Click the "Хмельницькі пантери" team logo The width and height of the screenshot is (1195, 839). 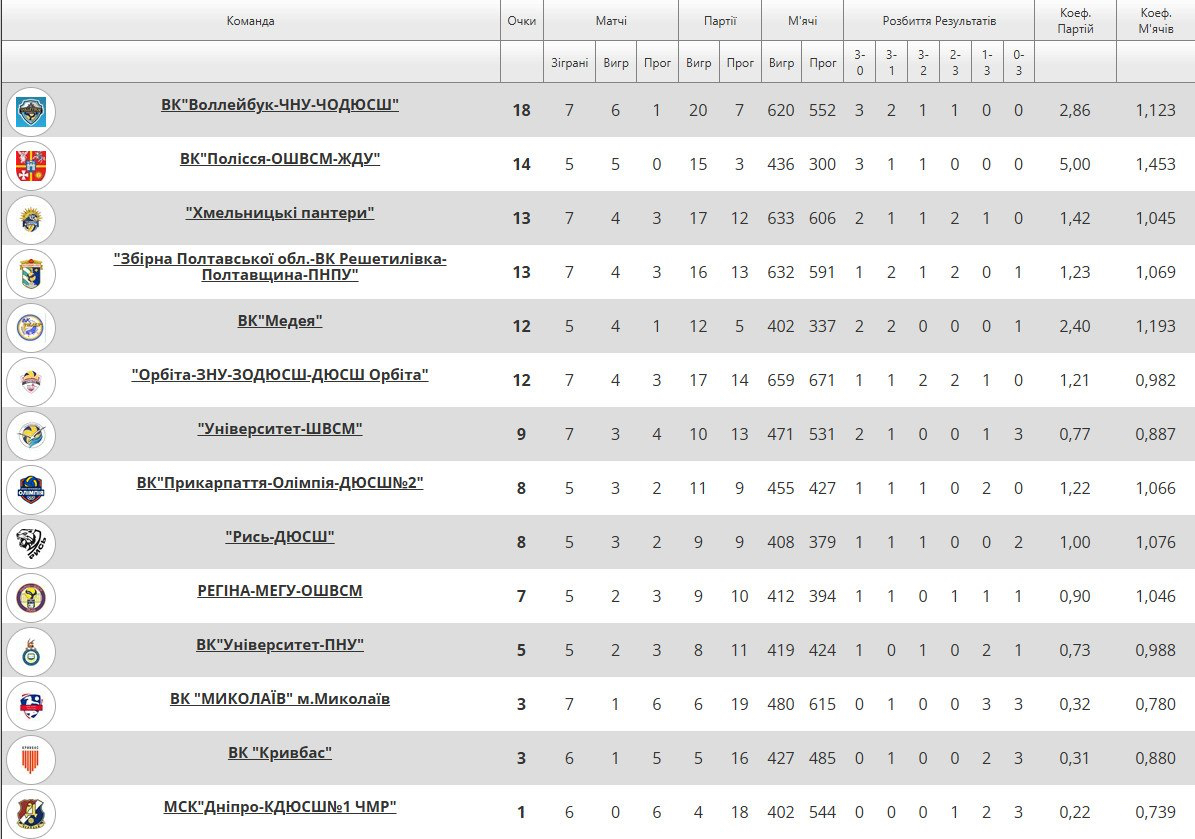pos(31,219)
